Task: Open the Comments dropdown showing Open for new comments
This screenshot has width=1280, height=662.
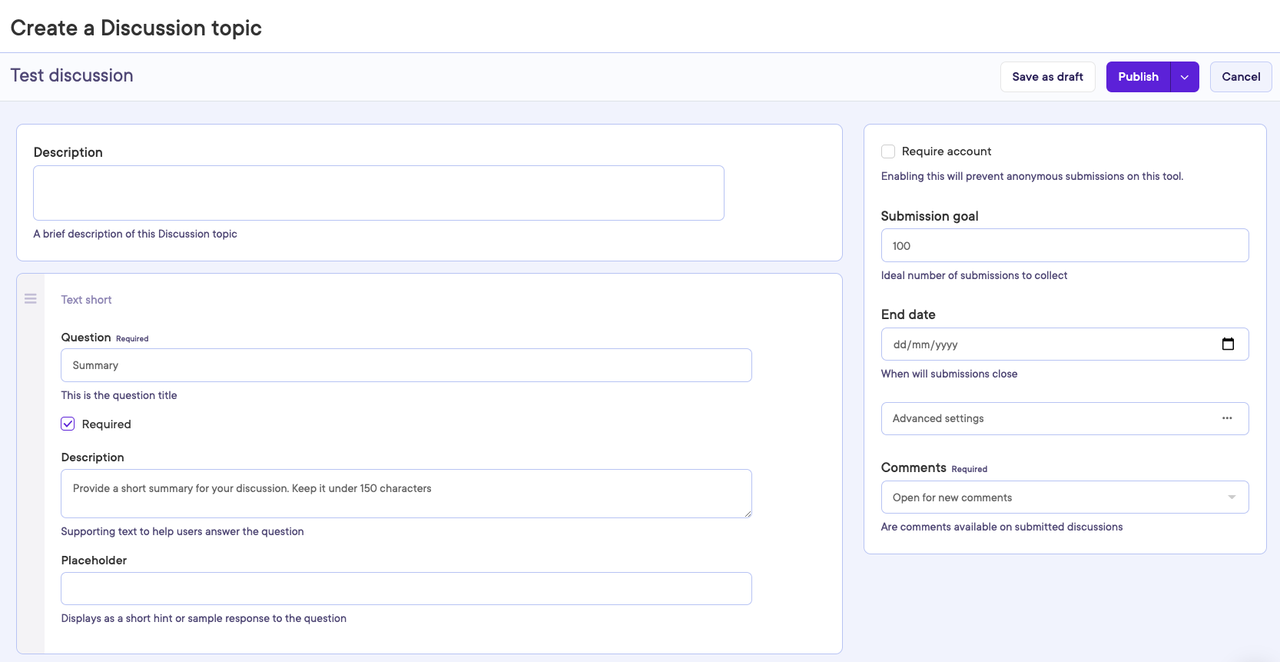Action: tap(1064, 496)
